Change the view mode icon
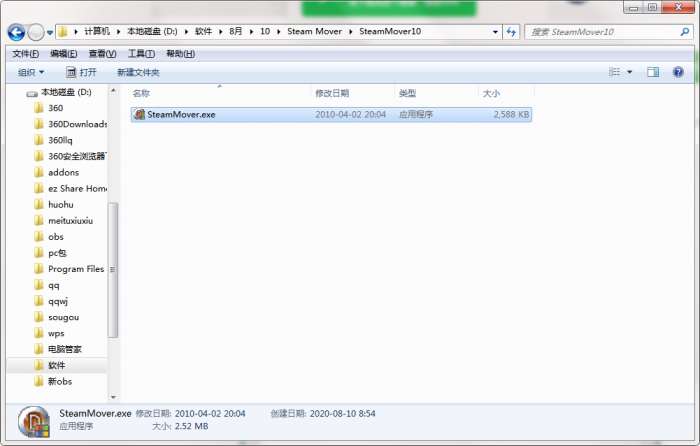Viewport: 700px width, 446px height. (x=615, y=72)
